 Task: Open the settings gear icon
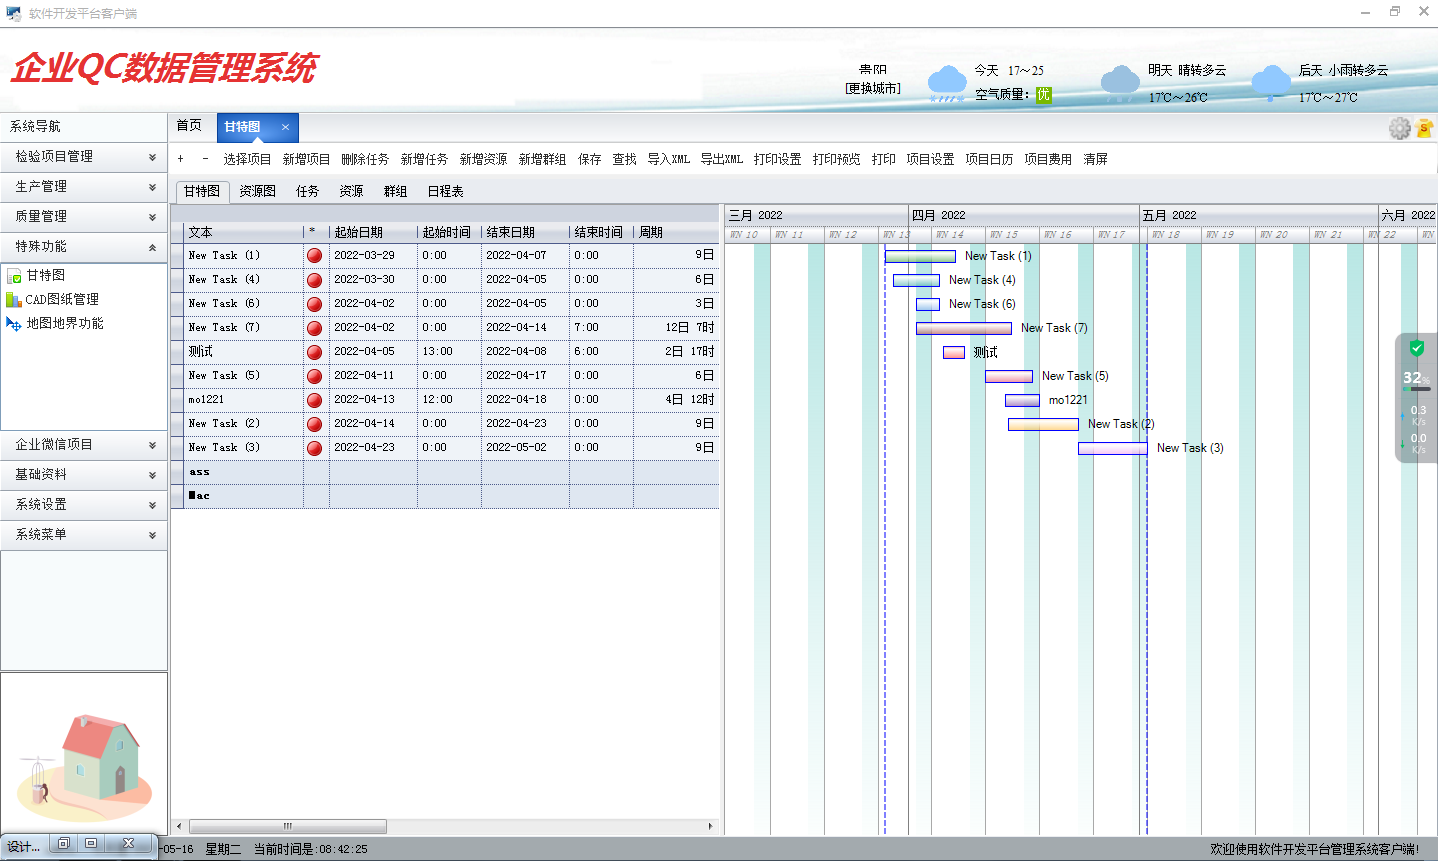click(x=1399, y=128)
